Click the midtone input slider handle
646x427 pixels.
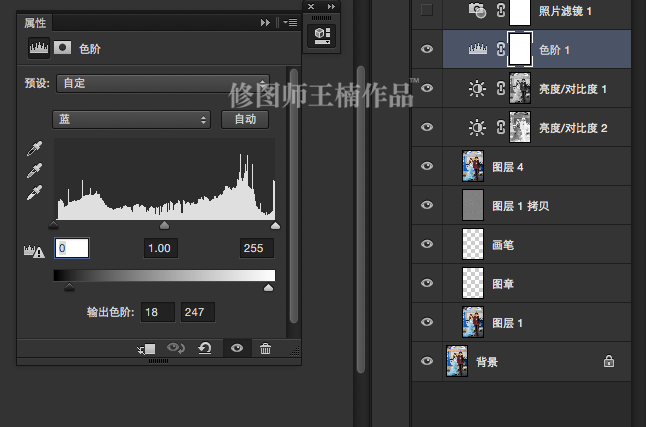(164, 227)
